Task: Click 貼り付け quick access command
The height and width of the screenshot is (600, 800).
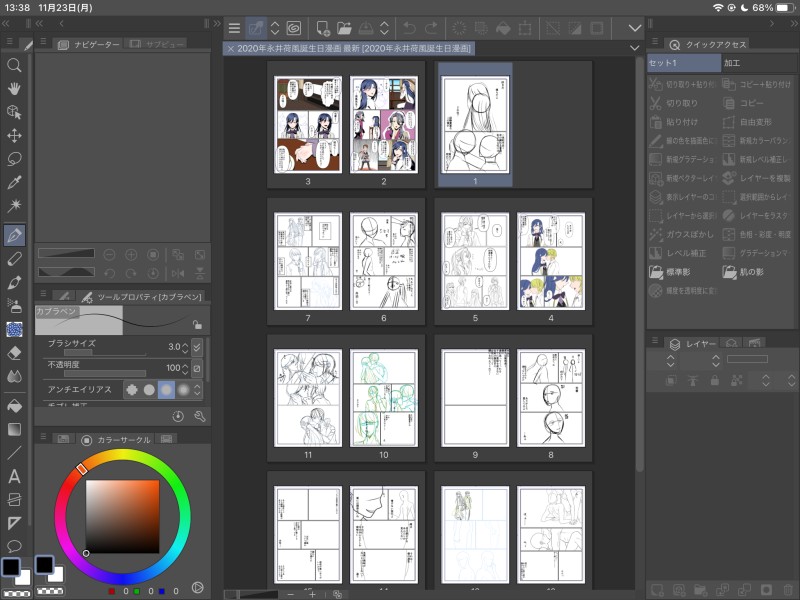Action: [684, 122]
